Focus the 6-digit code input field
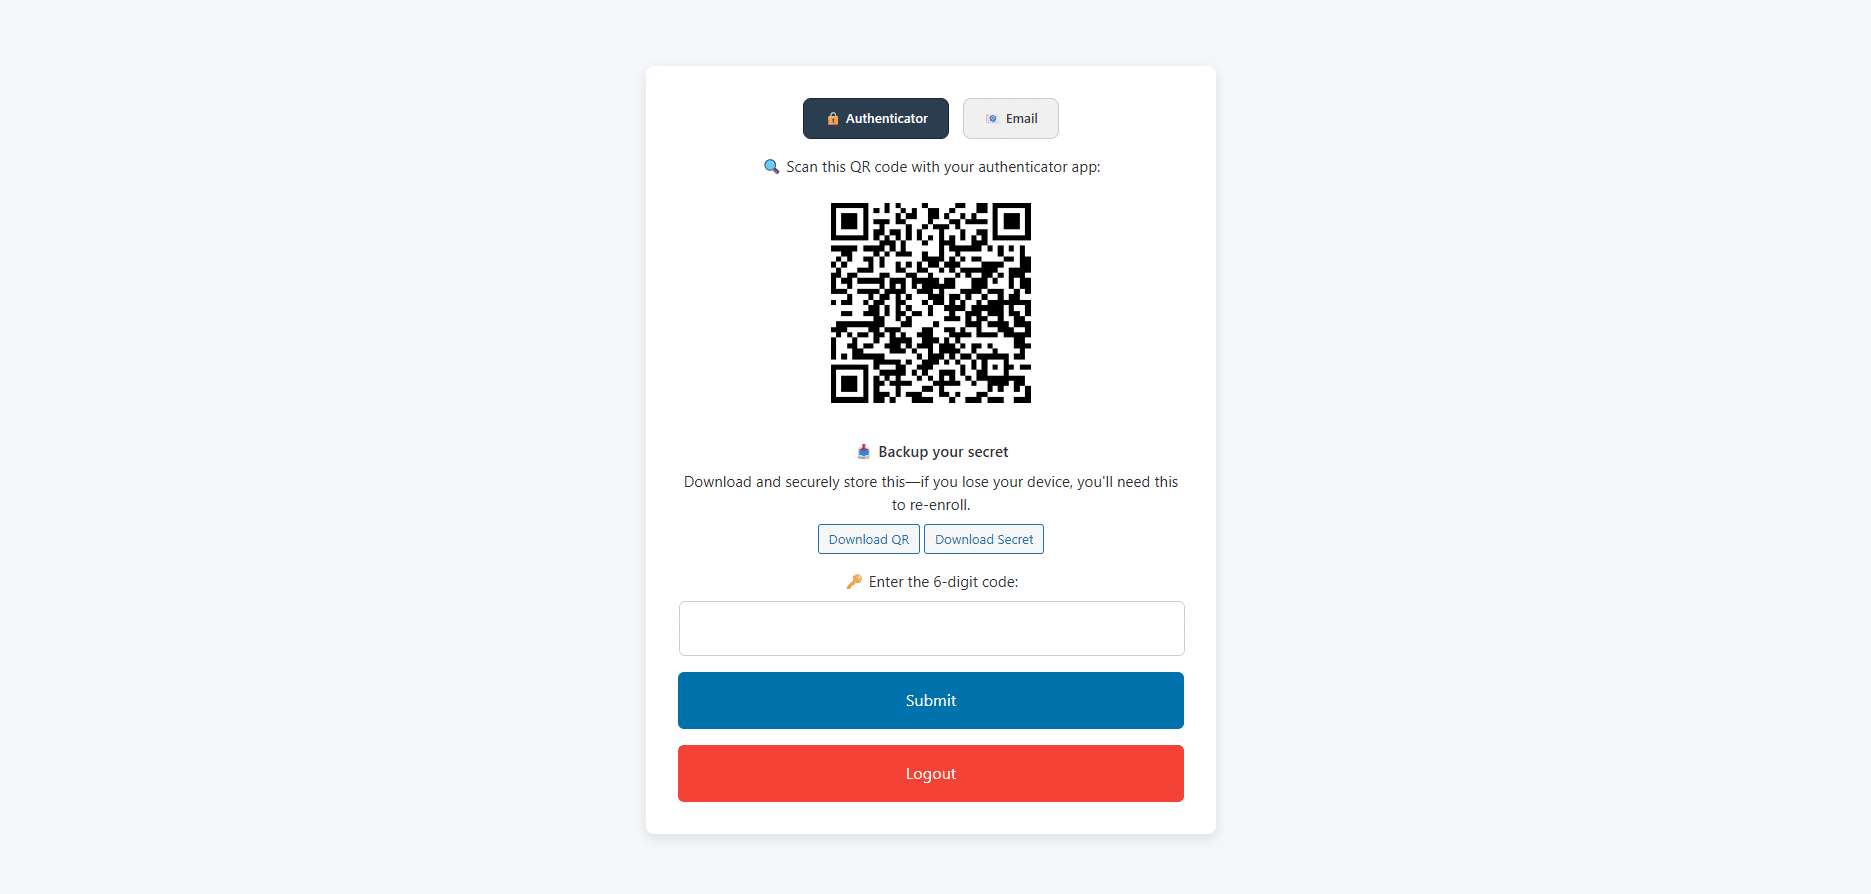Screen dimensions: 1871x894 point(931,628)
